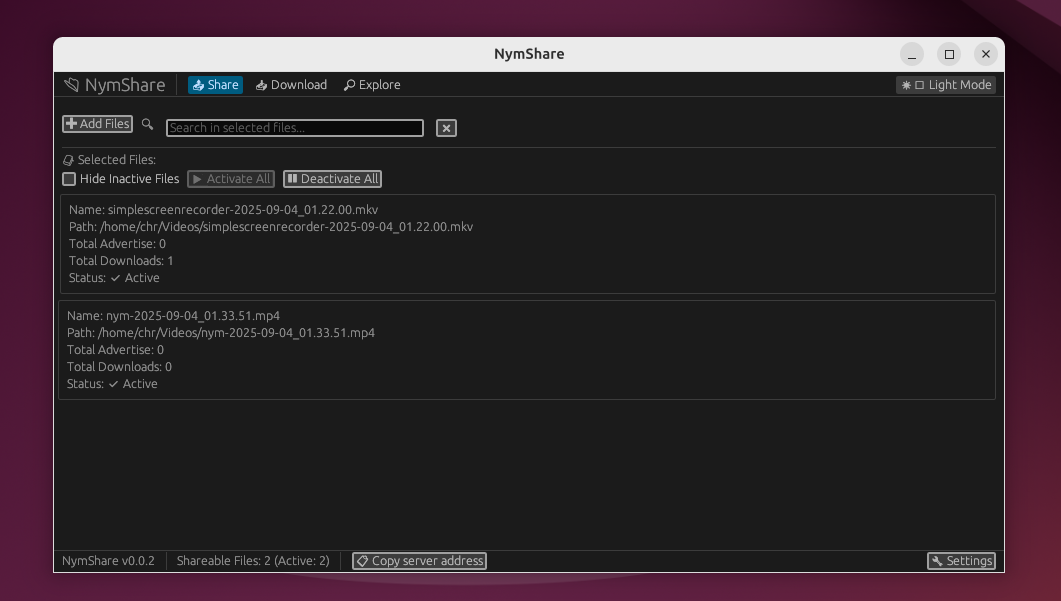Click the Shareable Files count in status bar
1061x601 pixels.
click(253, 561)
